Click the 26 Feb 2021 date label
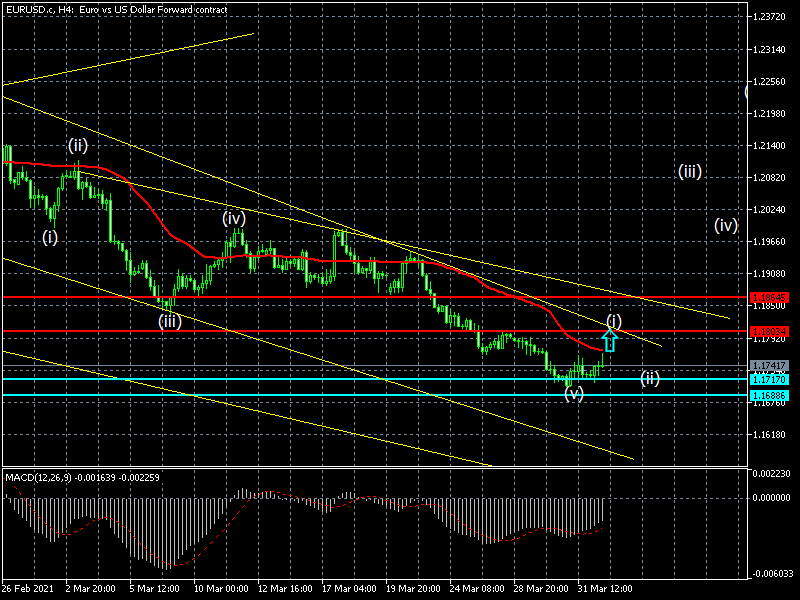 tap(30, 588)
